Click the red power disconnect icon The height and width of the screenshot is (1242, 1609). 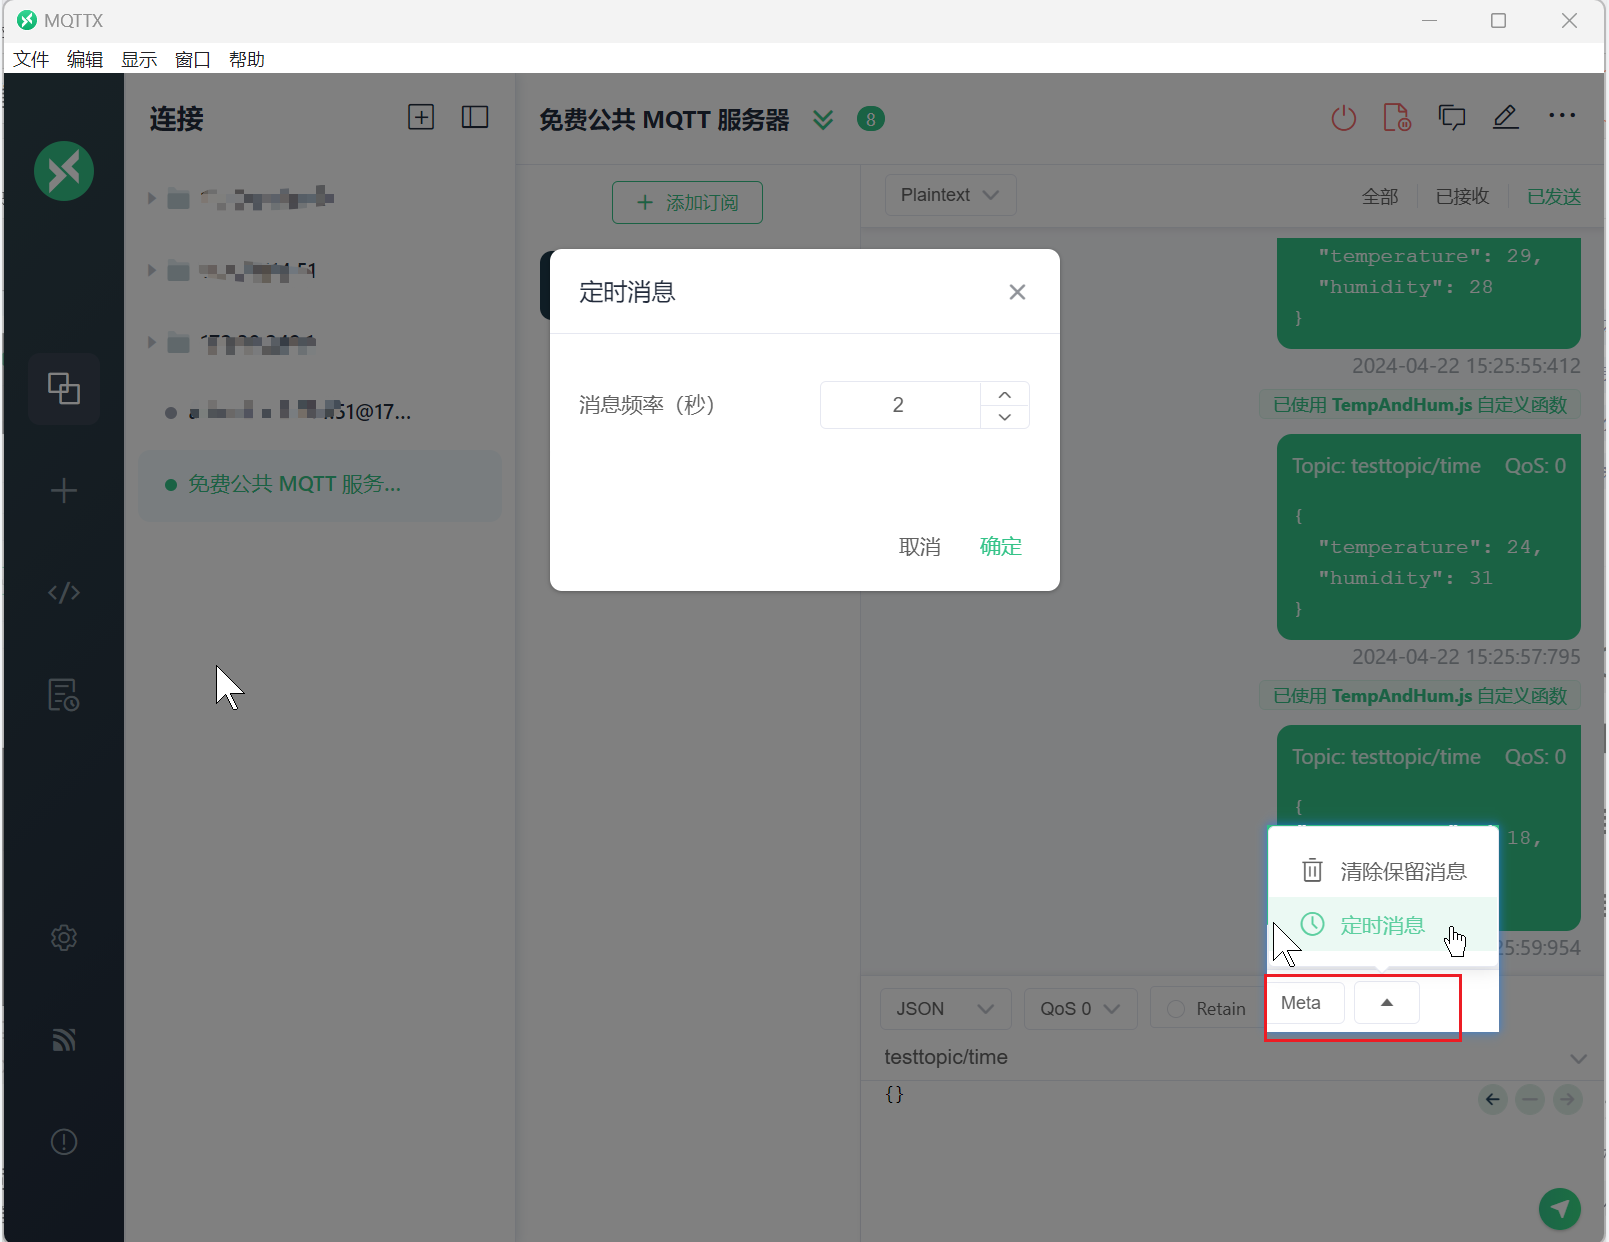(x=1344, y=118)
